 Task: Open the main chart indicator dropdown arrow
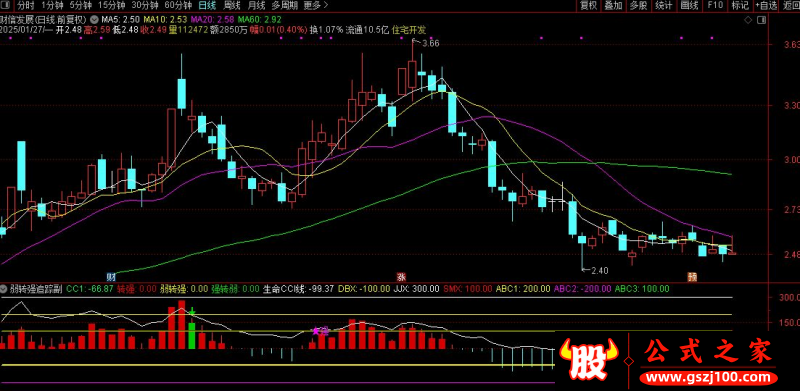tap(94, 19)
